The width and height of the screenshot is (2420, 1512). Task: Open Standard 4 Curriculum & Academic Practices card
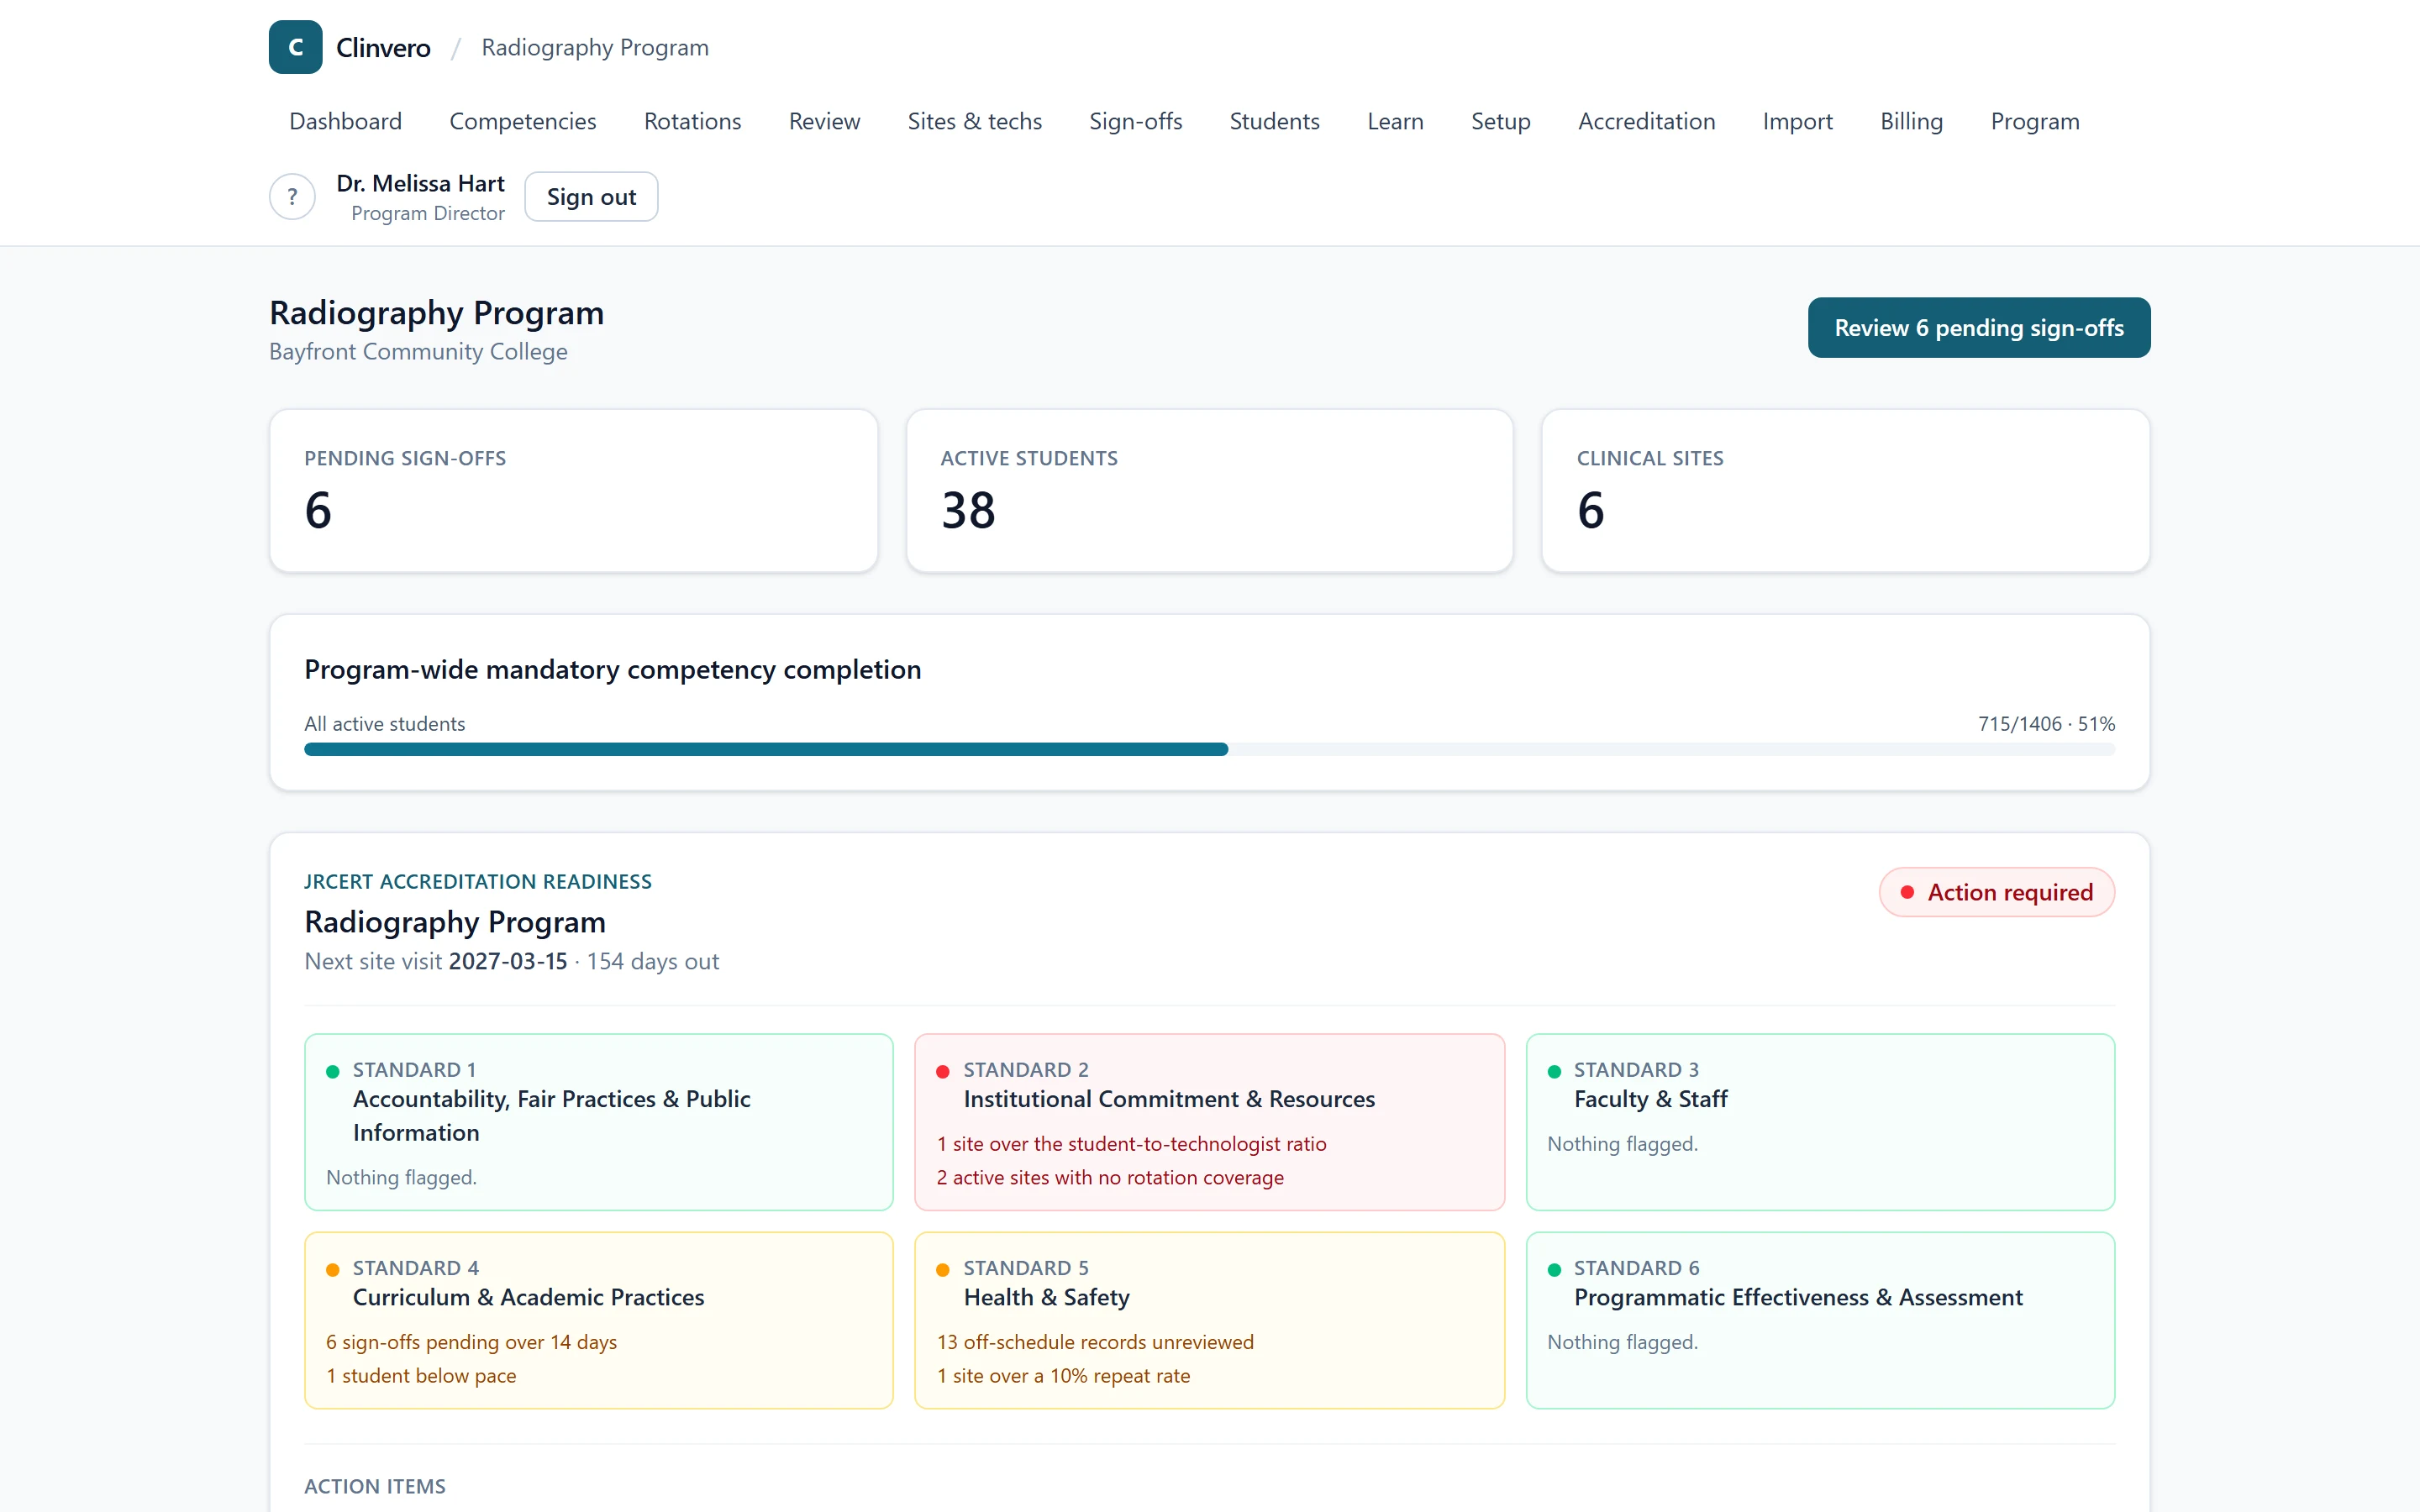pos(599,1321)
